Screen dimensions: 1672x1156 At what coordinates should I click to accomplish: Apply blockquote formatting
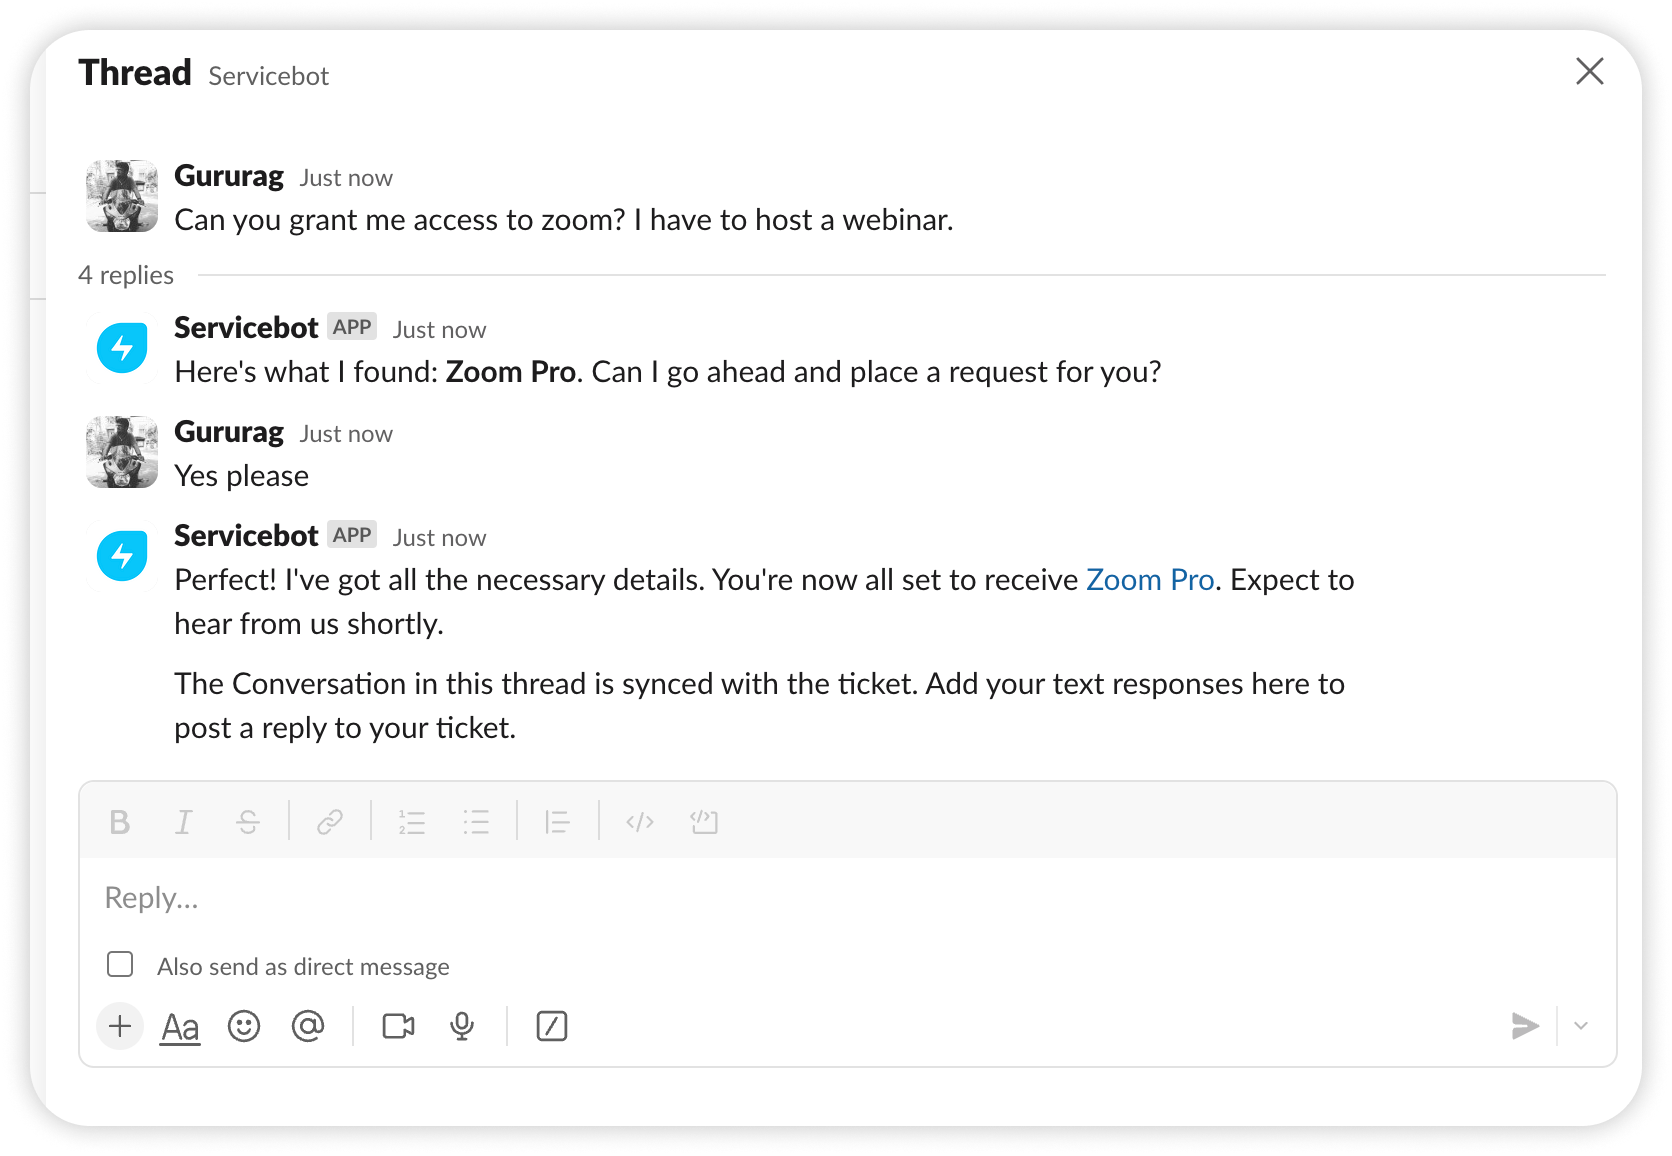pyautogui.click(x=558, y=822)
